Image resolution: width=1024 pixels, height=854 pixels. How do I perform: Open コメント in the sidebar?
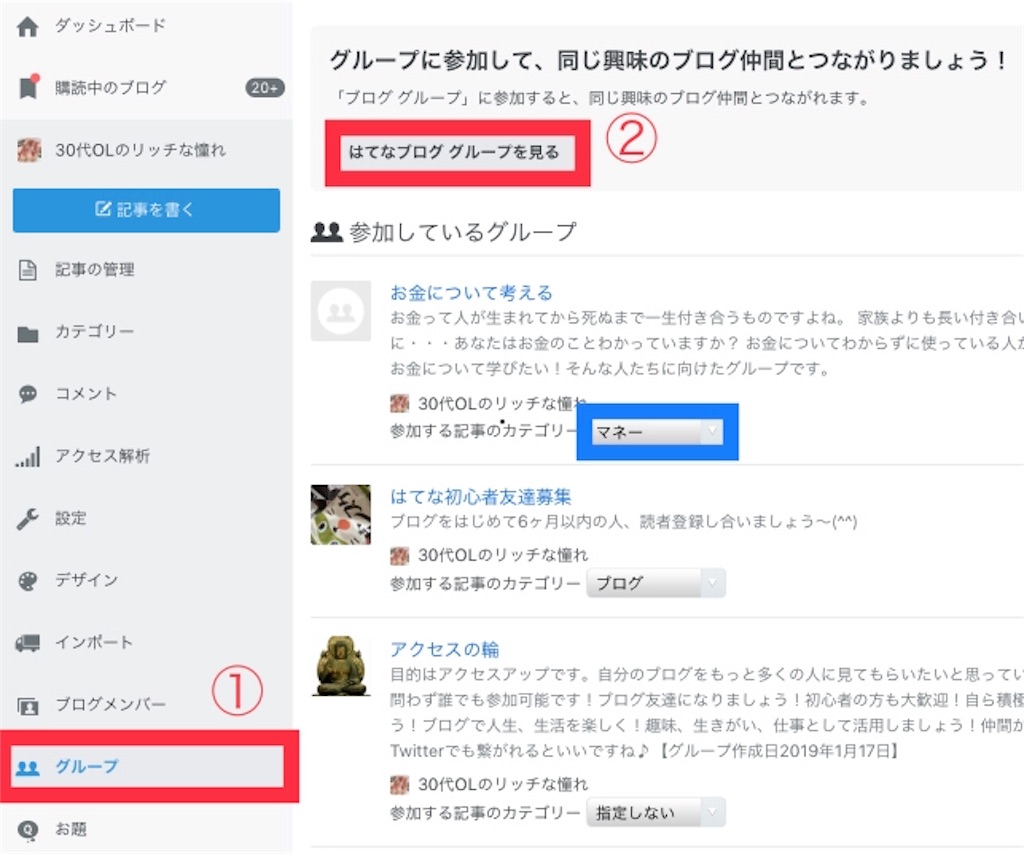[86, 394]
